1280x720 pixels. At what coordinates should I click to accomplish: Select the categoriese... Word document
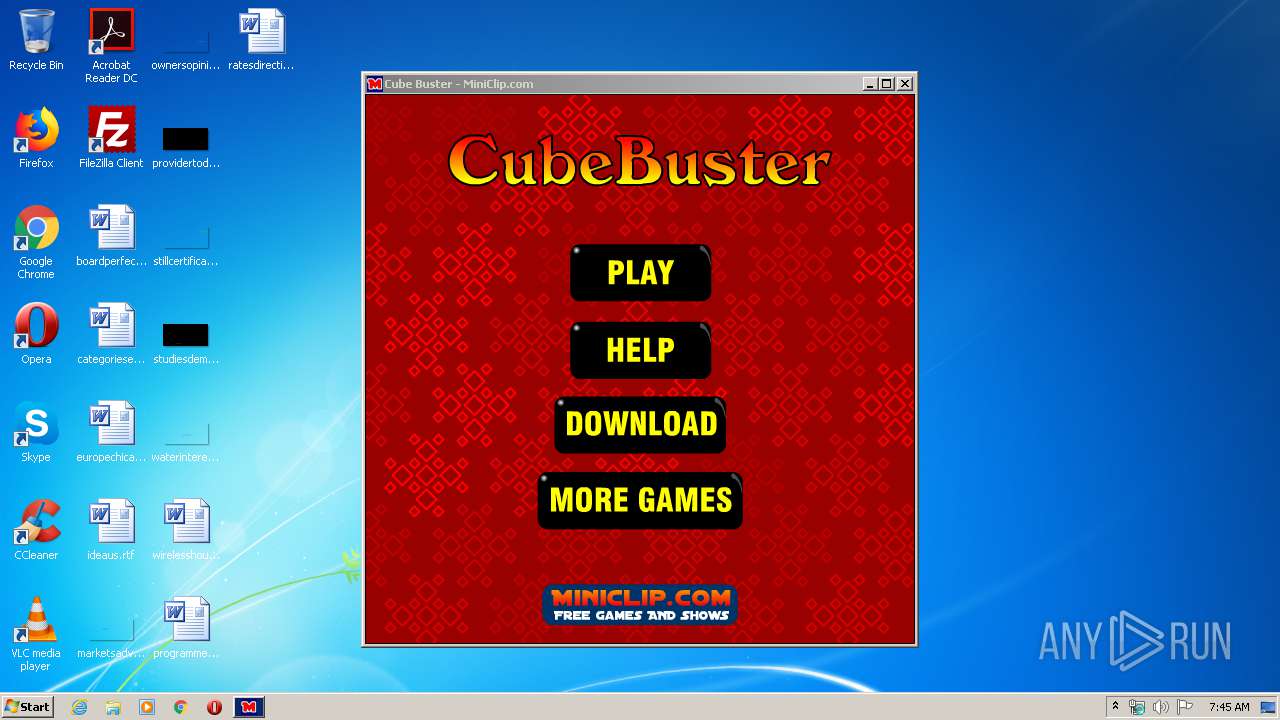tap(111, 334)
